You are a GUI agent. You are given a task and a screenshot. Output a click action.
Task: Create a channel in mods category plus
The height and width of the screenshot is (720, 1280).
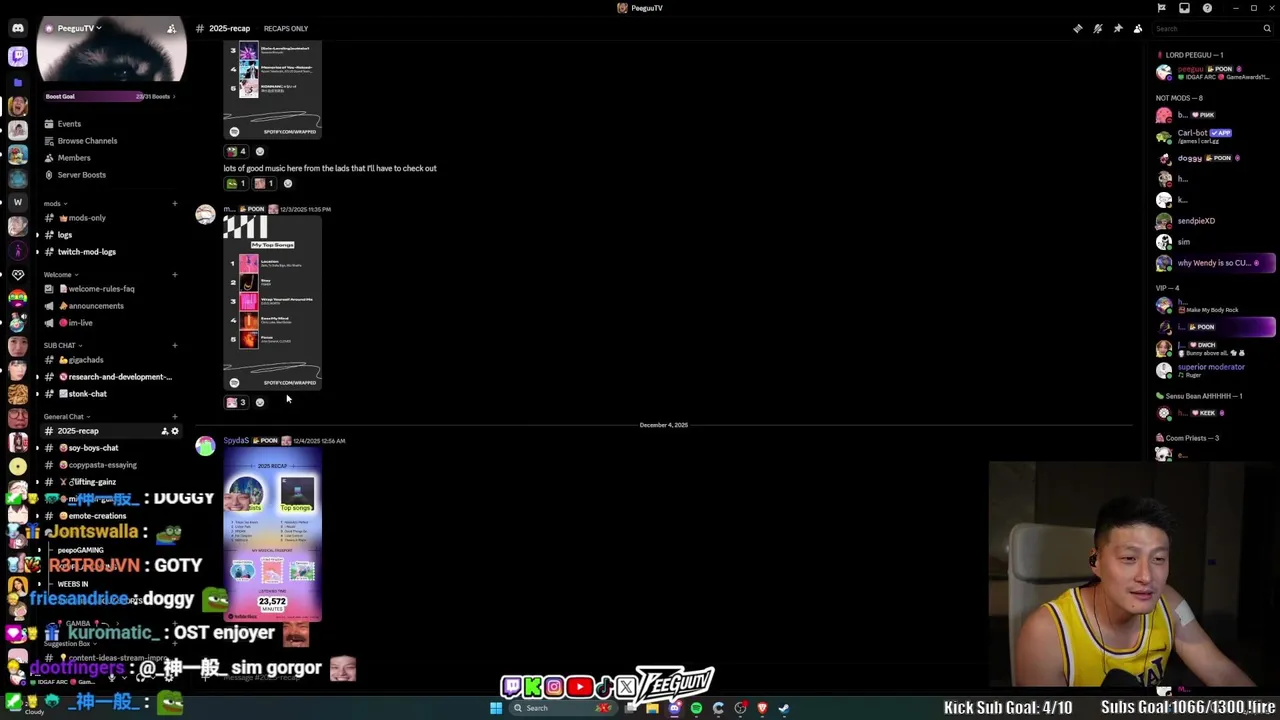pyautogui.click(x=174, y=203)
